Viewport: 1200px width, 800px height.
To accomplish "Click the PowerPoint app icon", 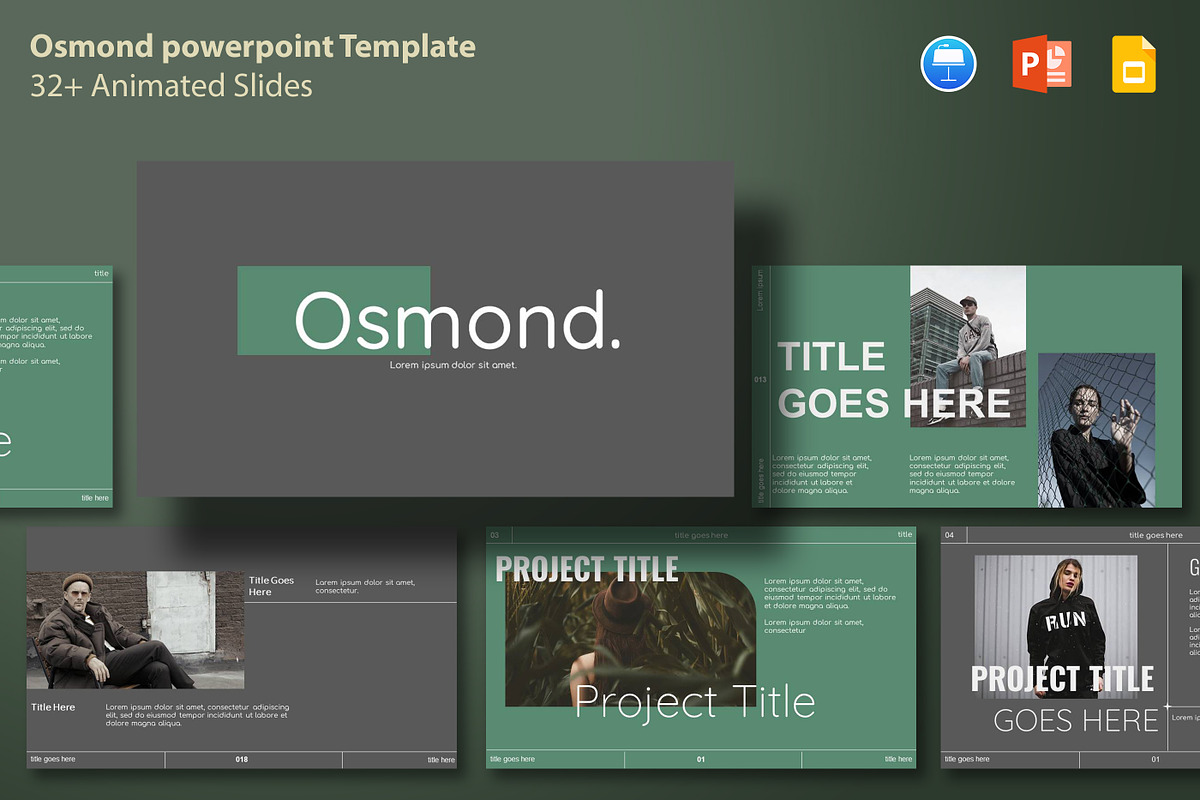I will click(x=1042, y=64).
